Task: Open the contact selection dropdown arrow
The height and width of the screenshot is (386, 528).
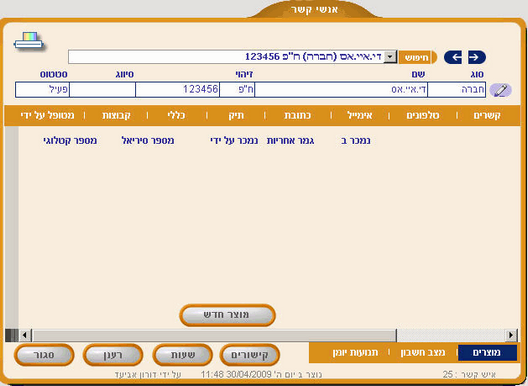Action: (390, 57)
